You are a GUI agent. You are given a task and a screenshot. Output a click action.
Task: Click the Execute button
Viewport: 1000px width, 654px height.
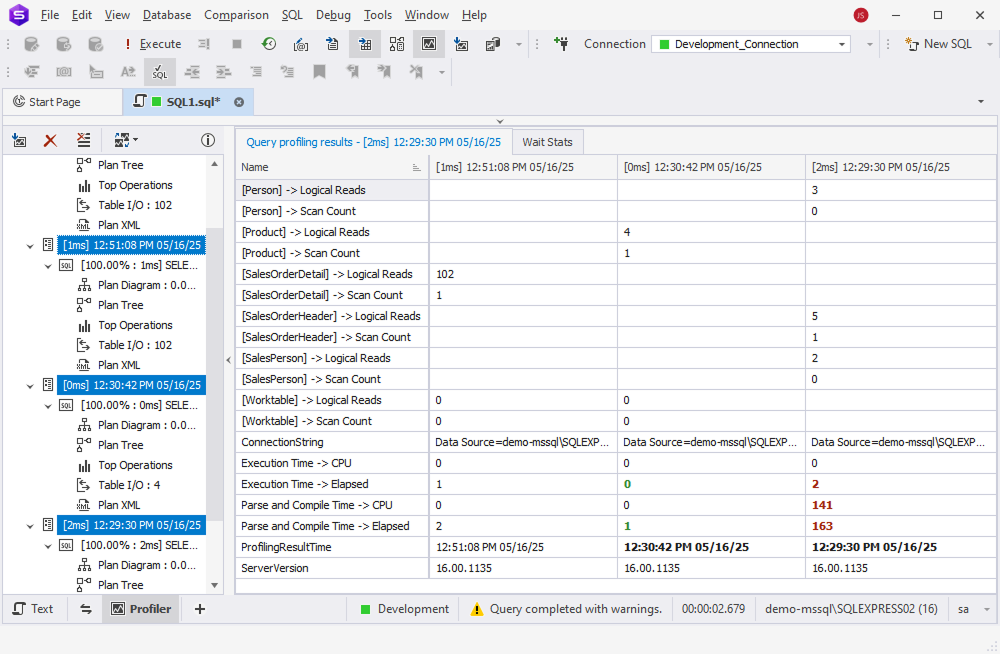click(x=160, y=44)
